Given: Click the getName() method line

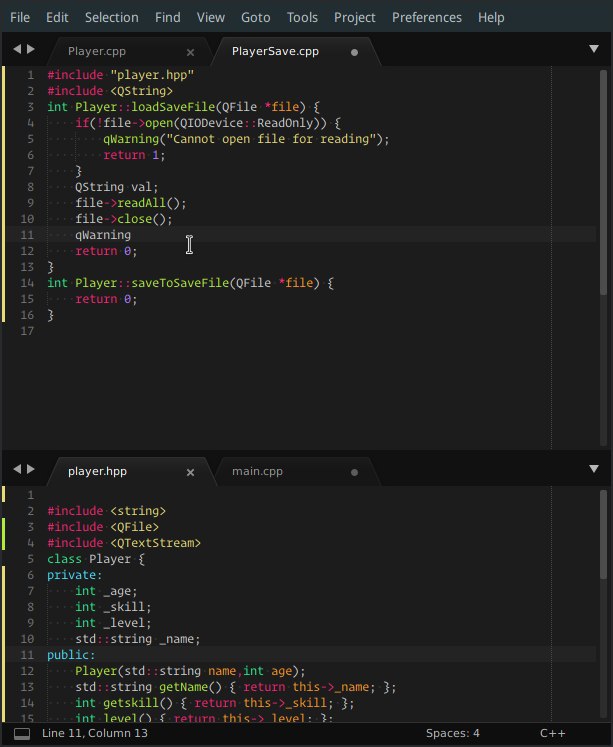Looking at the screenshot, I should click(x=236, y=687).
